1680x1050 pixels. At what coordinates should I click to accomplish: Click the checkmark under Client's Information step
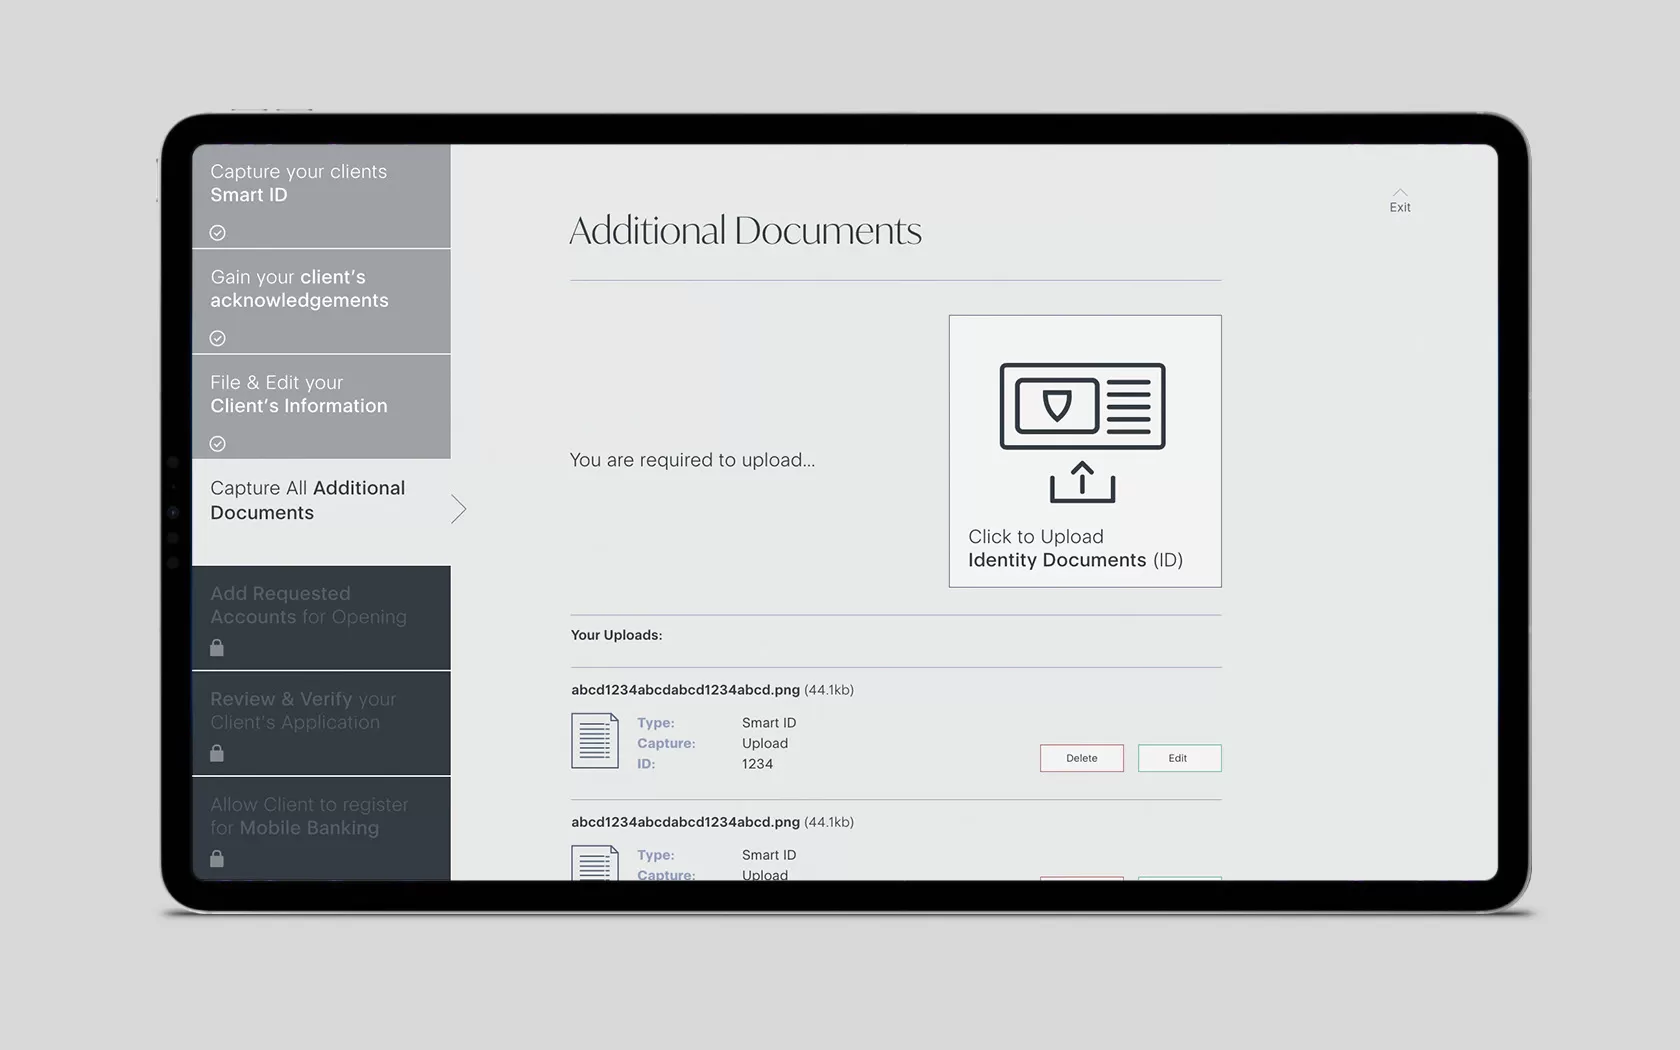tap(217, 444)
